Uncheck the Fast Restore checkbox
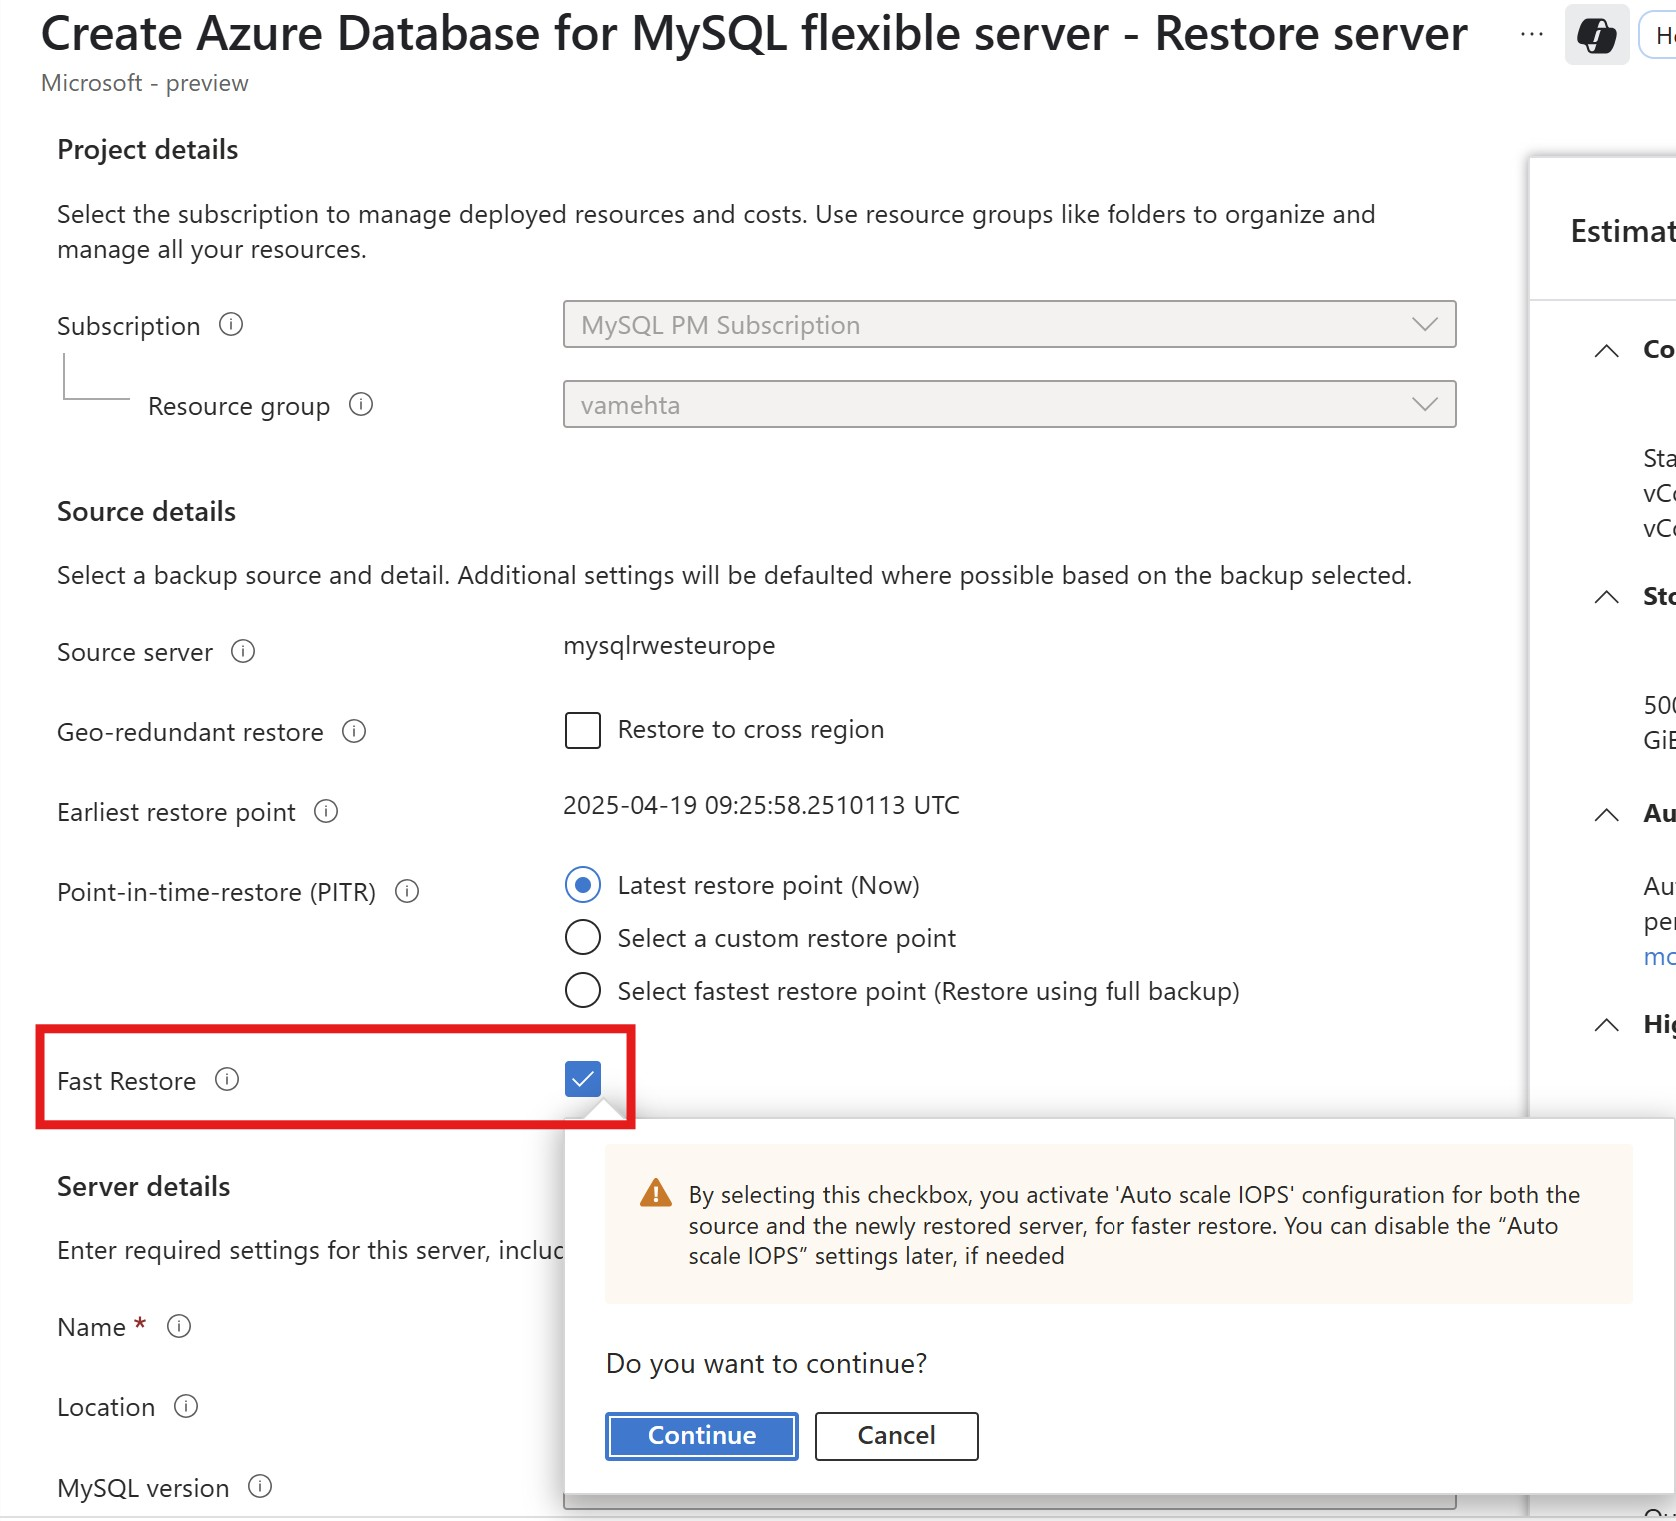1676x1521 pixels. (x=583, y=1079)
